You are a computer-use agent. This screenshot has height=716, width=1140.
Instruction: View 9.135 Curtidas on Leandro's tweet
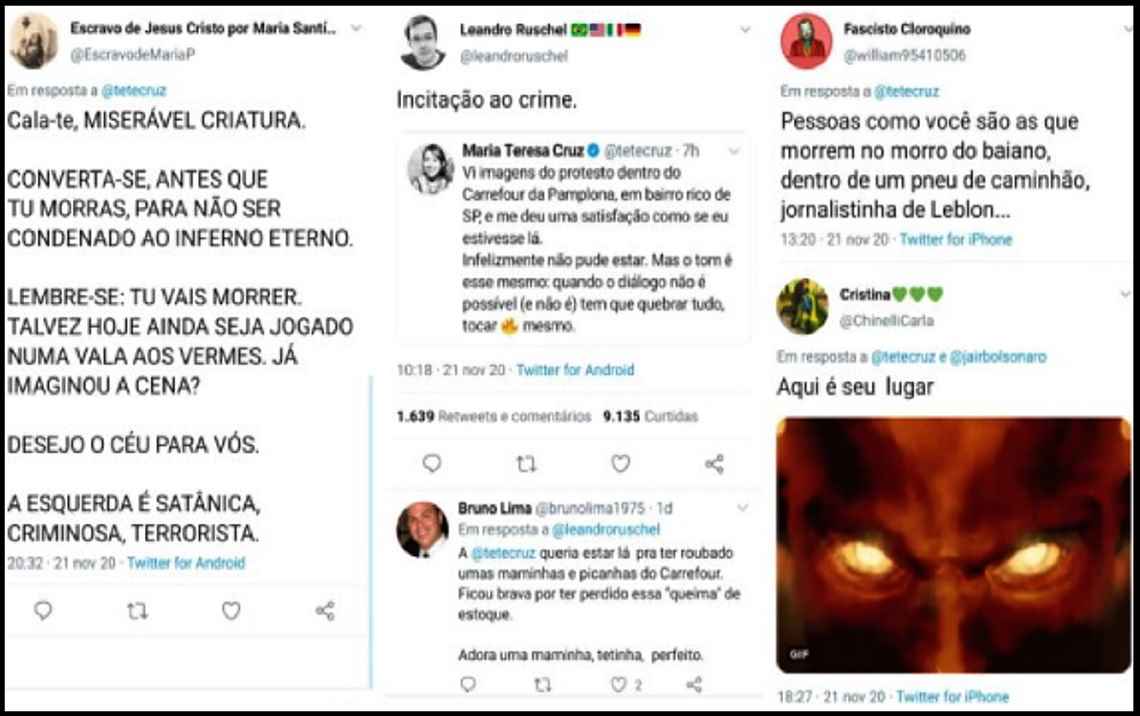[x=650, y=417]
